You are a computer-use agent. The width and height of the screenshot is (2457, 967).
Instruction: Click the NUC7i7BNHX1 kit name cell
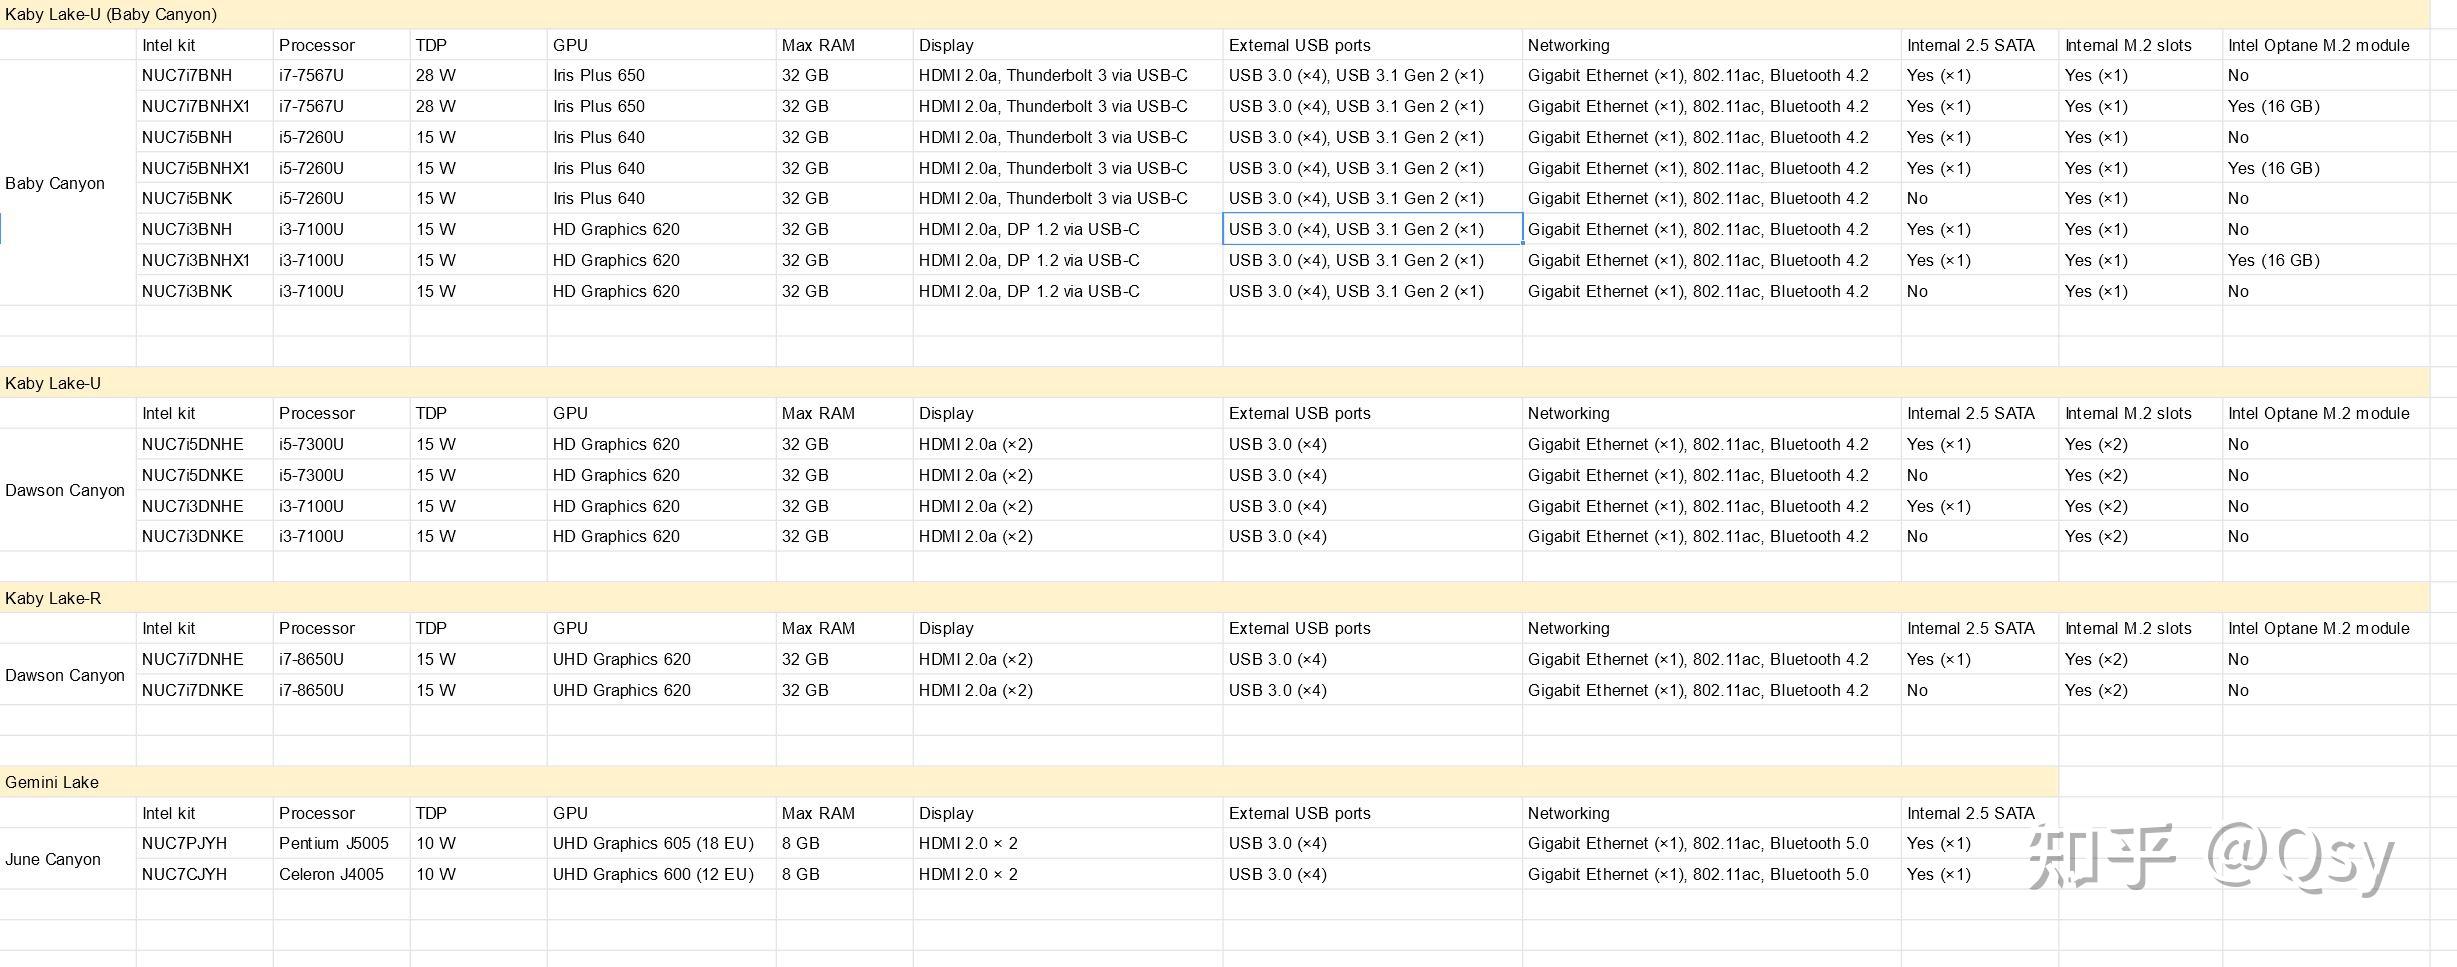tap(196, 106)
